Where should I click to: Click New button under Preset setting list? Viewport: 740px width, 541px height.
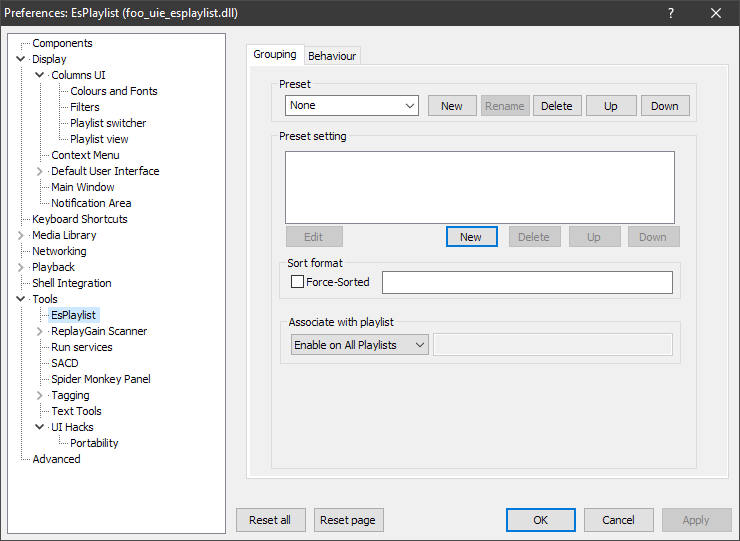(x=471, y=237)
